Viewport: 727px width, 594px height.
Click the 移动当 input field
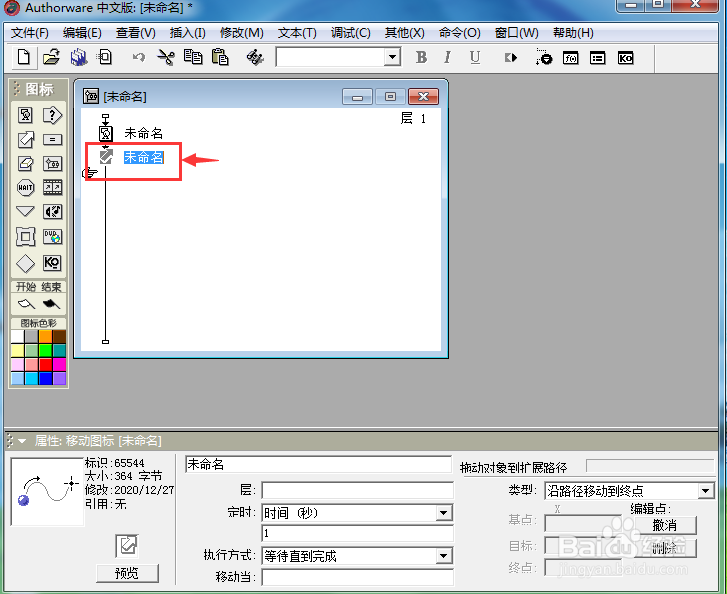coord(357,577)
